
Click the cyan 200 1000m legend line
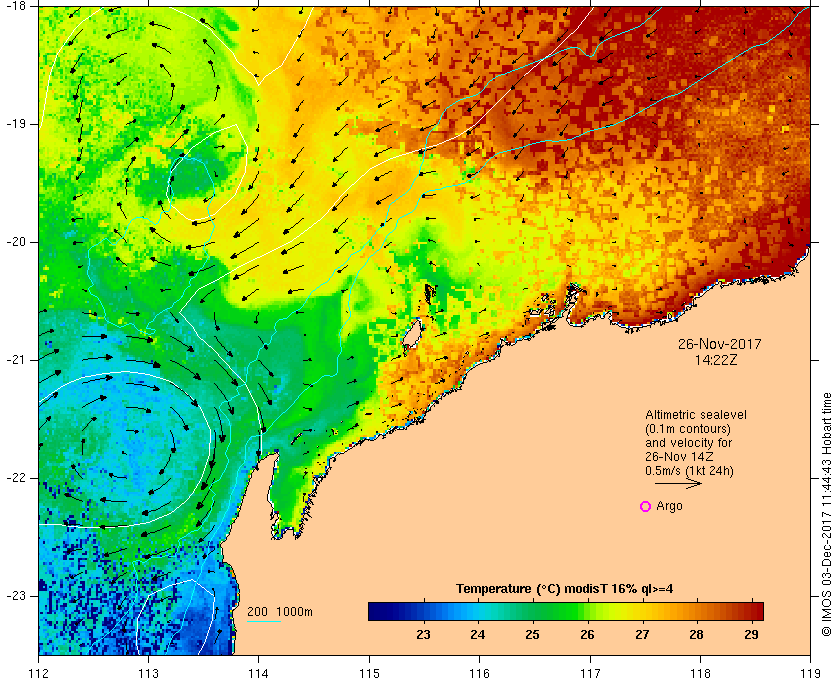tap(264, 622)
